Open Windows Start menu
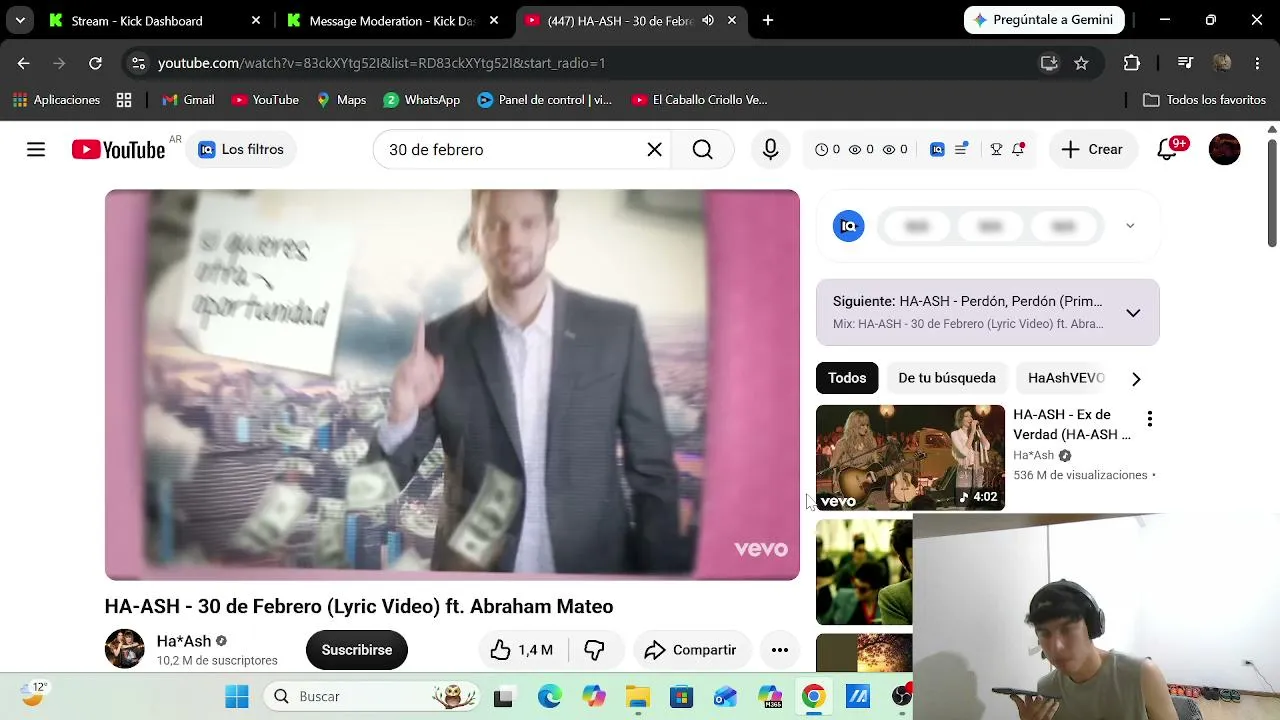 point(237,697)
